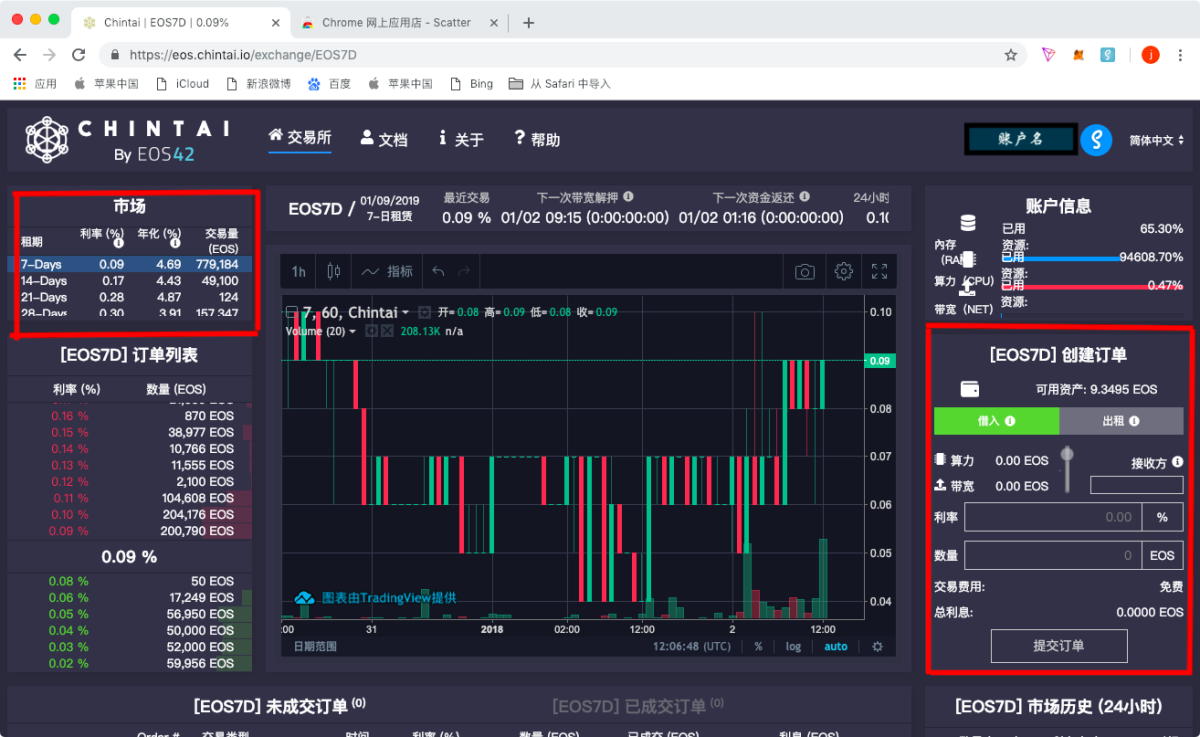Click the Chintai logo
The width and height of the screenshot is (1200, 737).
tap(128, 140)
